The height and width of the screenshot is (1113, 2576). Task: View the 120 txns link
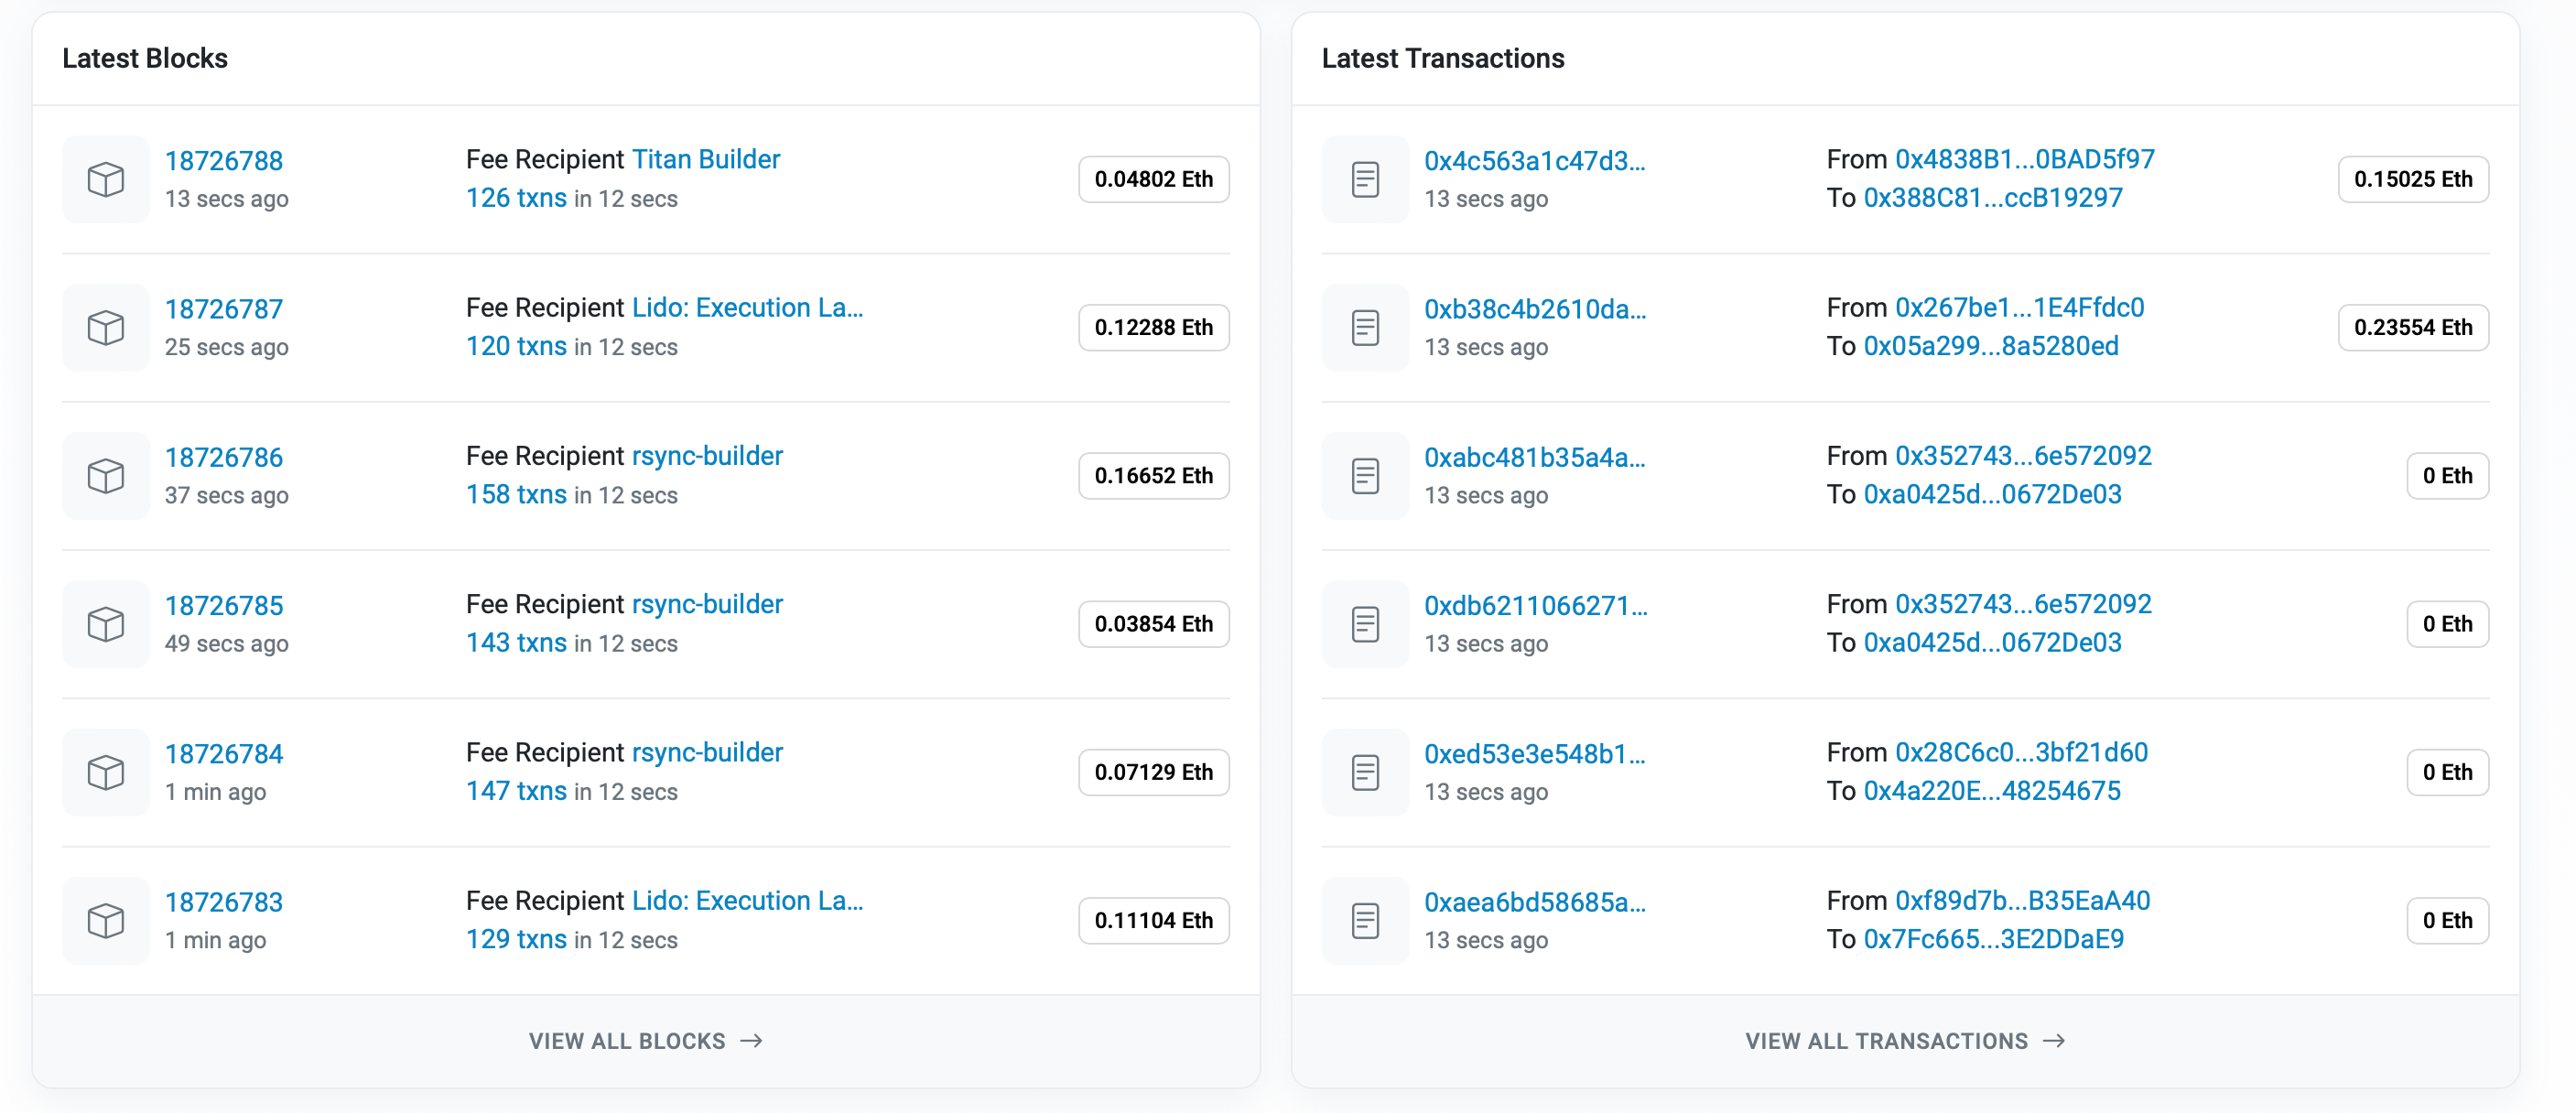[516, 346]
